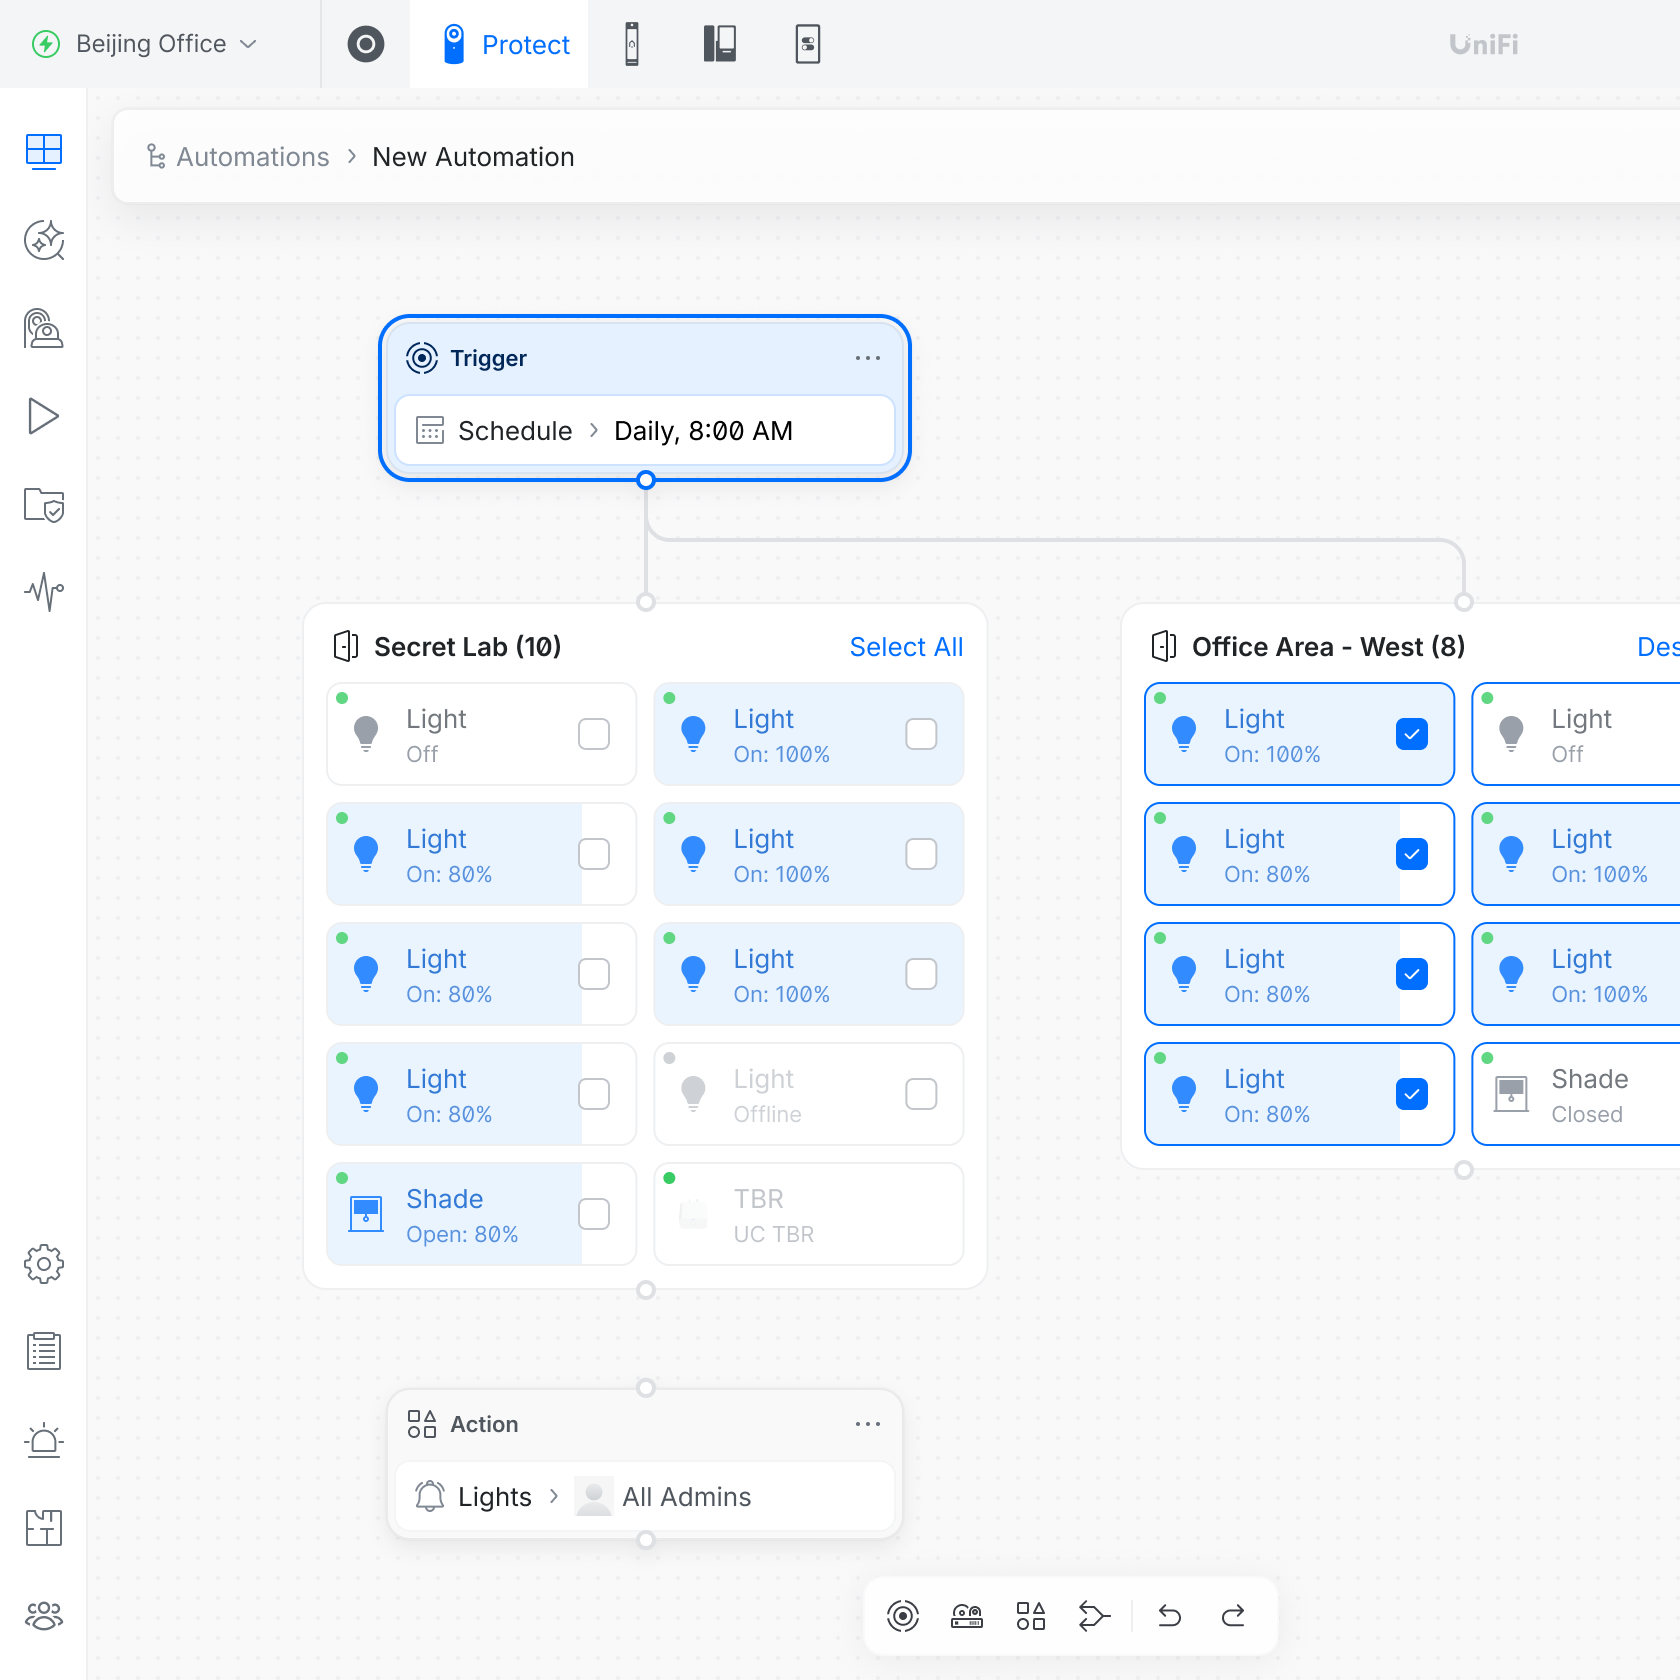Redo the change from the bottom toolbar

point(1234,1616)
